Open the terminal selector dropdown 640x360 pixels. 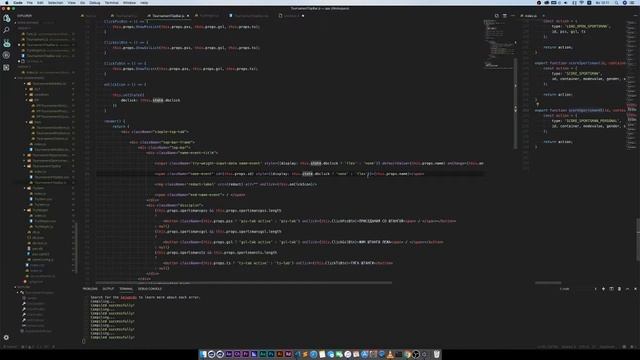578,289
